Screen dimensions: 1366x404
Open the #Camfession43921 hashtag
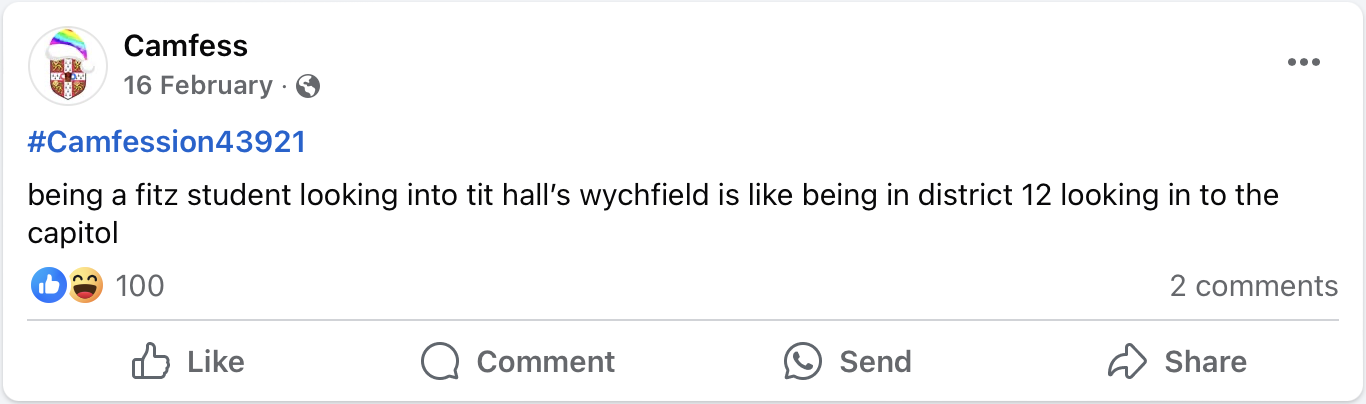point(166,143)
